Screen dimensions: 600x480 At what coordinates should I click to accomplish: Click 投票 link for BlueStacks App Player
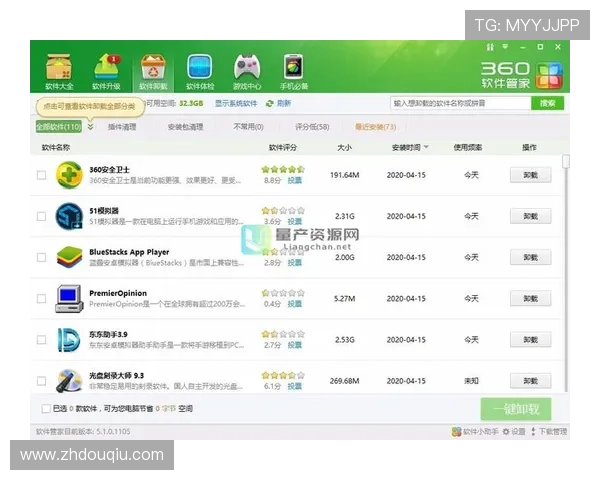click(x=295, y=263)
